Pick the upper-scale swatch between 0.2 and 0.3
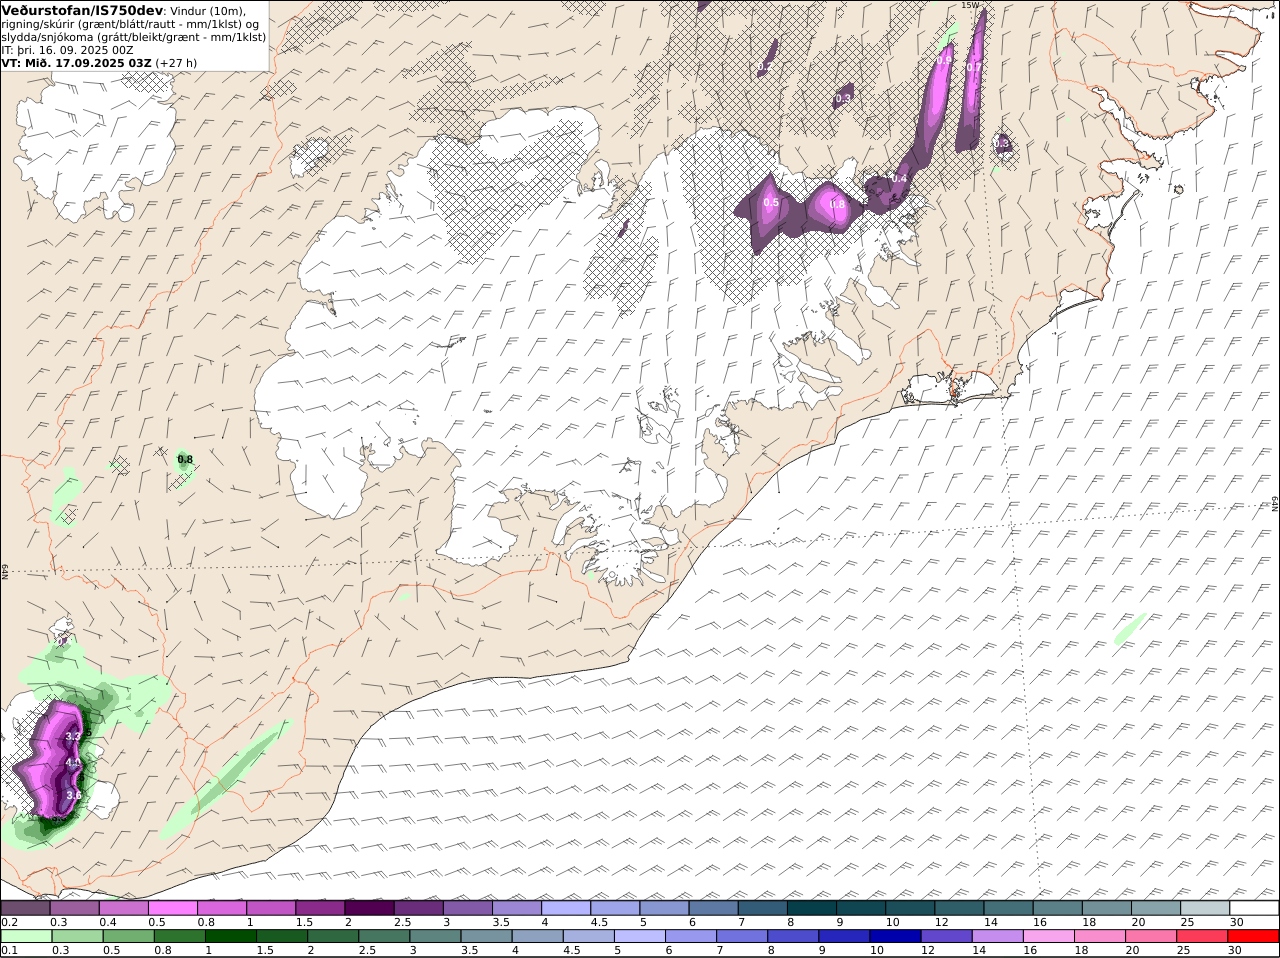The width and height of the screenshot is (1280, 958). pyautogui.click(x=25, y=908)
